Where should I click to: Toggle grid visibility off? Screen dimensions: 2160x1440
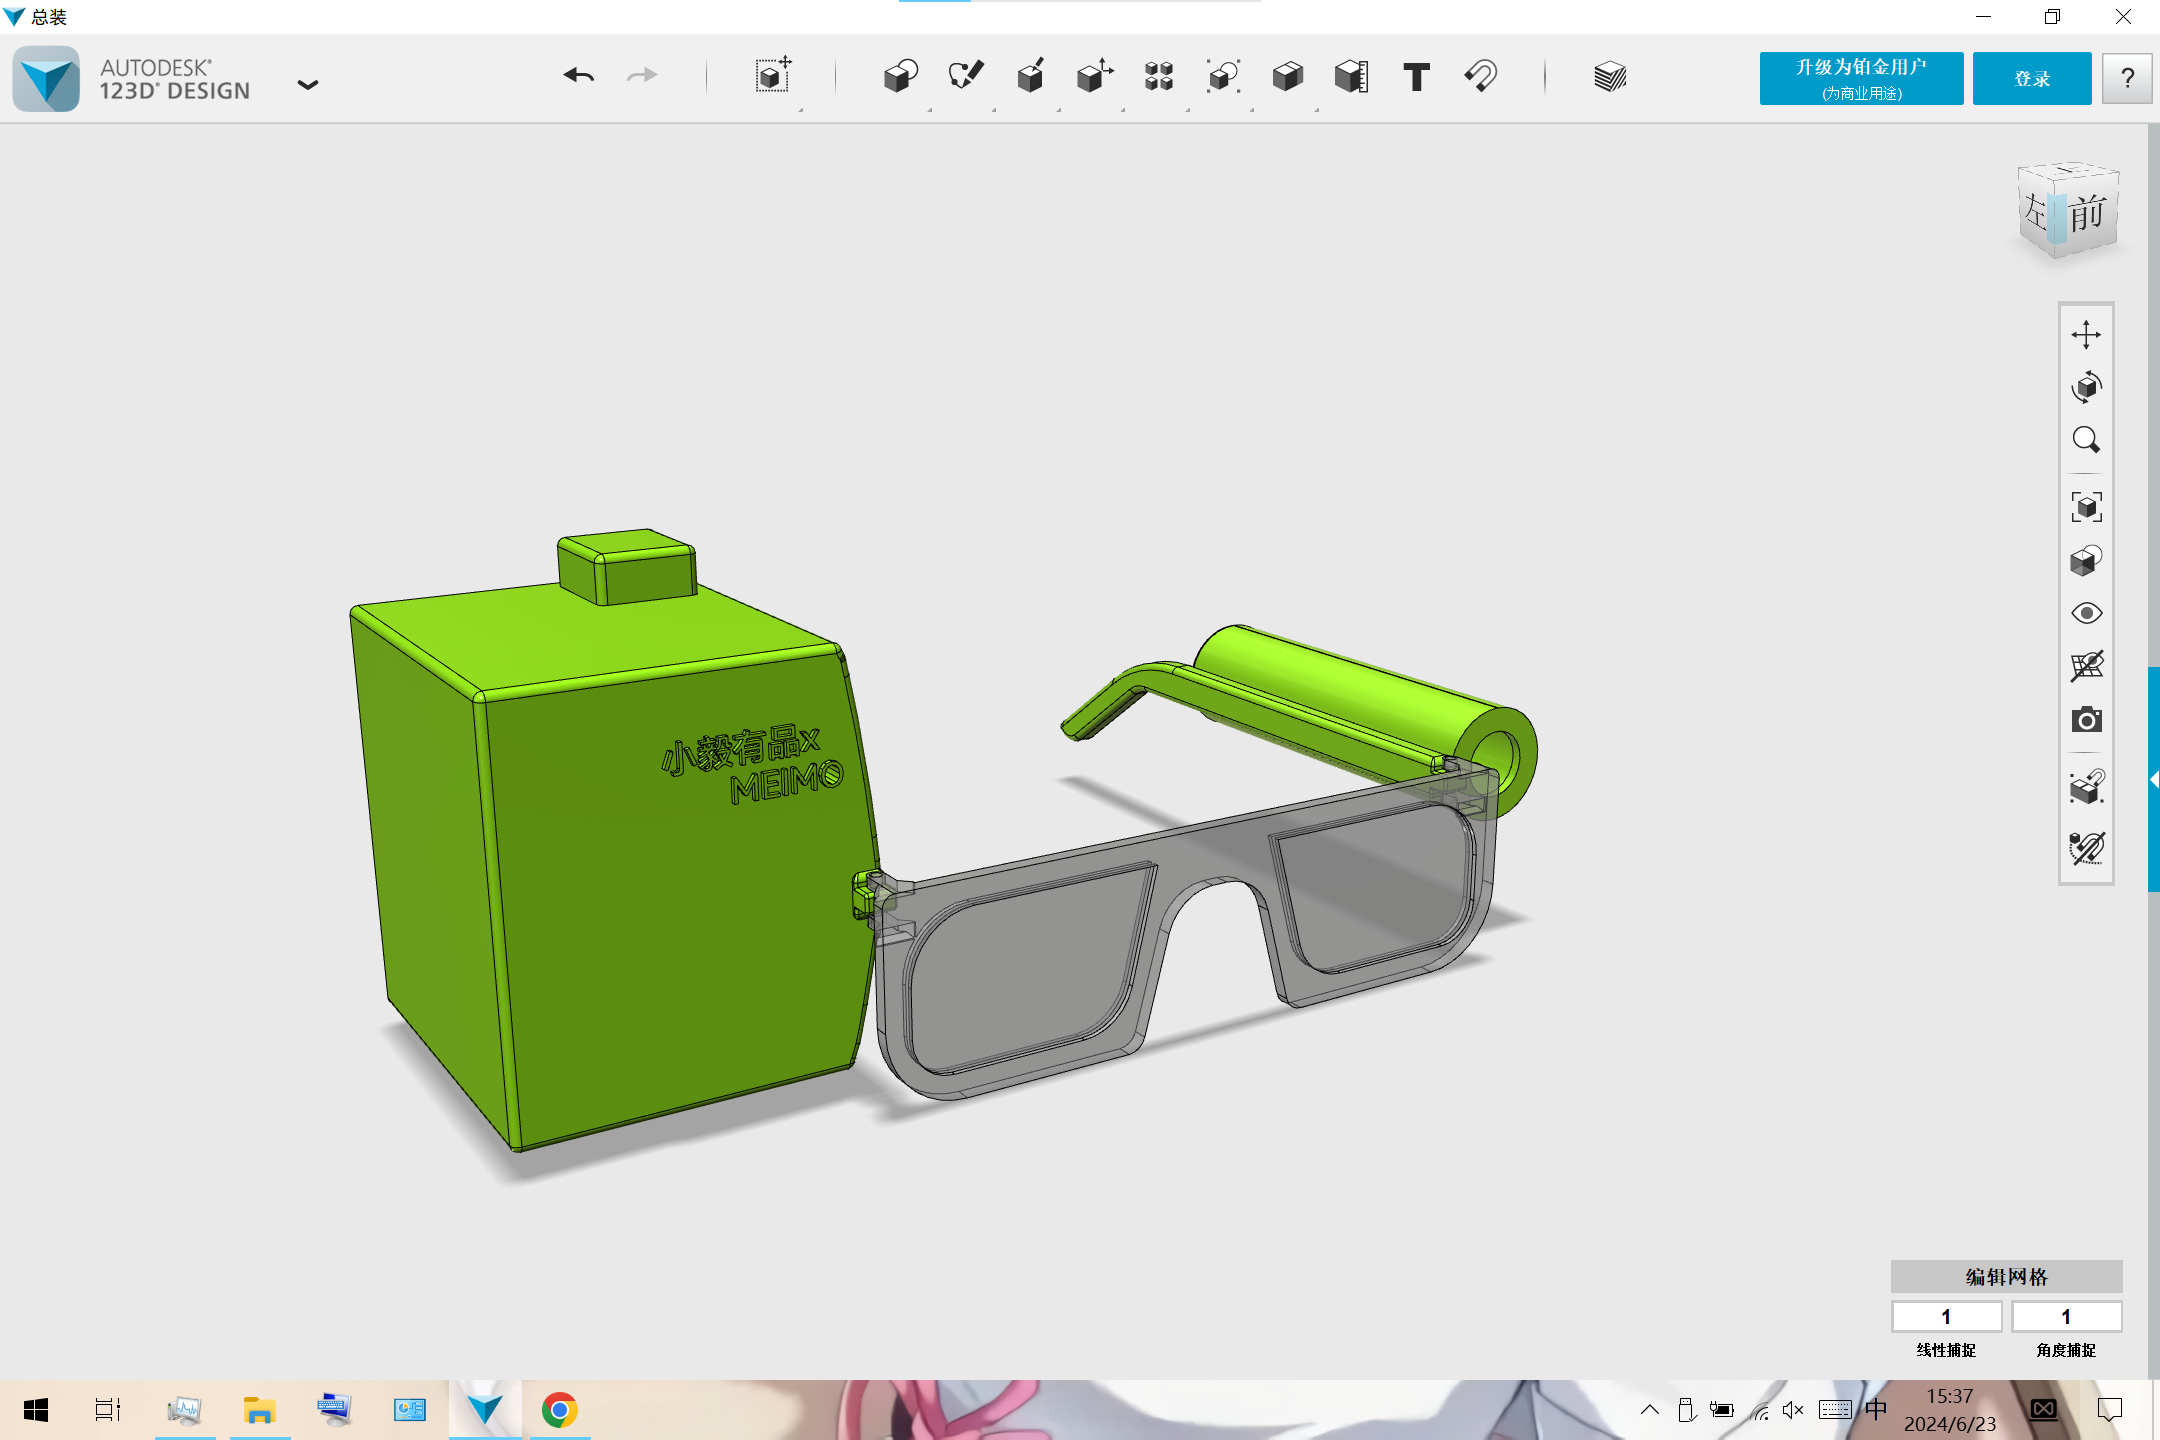2086,666
